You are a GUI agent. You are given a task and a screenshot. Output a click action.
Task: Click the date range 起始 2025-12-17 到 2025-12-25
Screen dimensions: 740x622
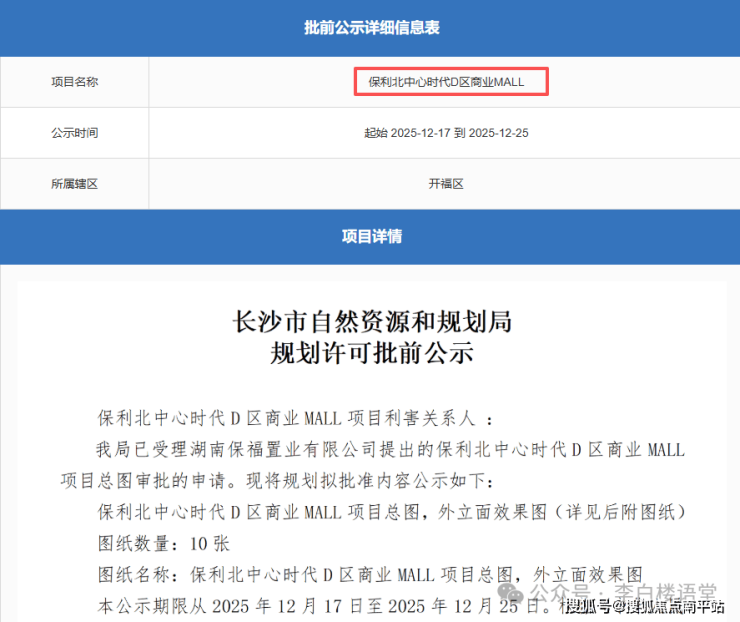point(446,133)
